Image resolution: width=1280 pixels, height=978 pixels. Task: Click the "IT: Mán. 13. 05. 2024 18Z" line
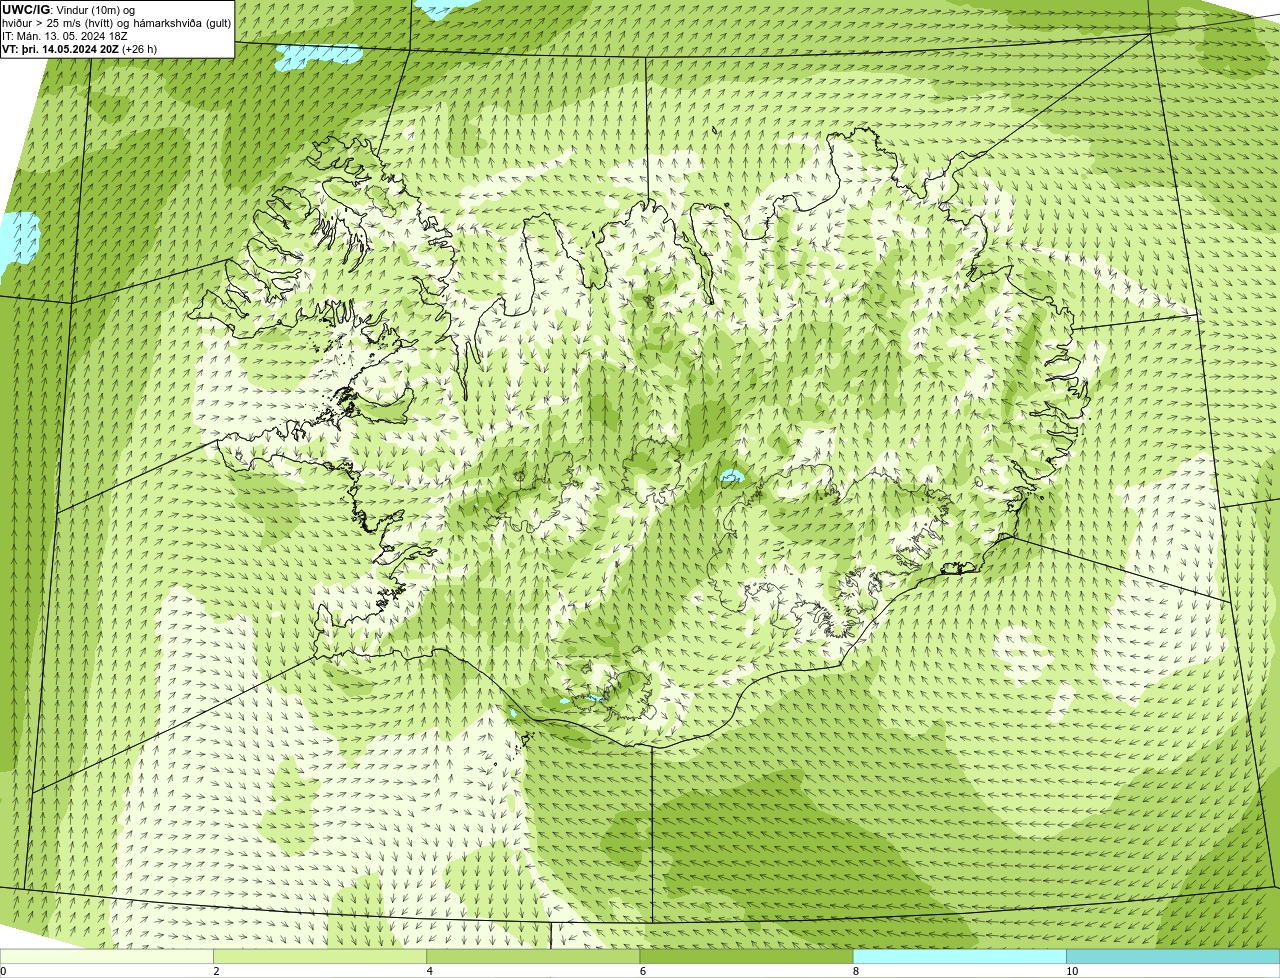click(64, 35)
